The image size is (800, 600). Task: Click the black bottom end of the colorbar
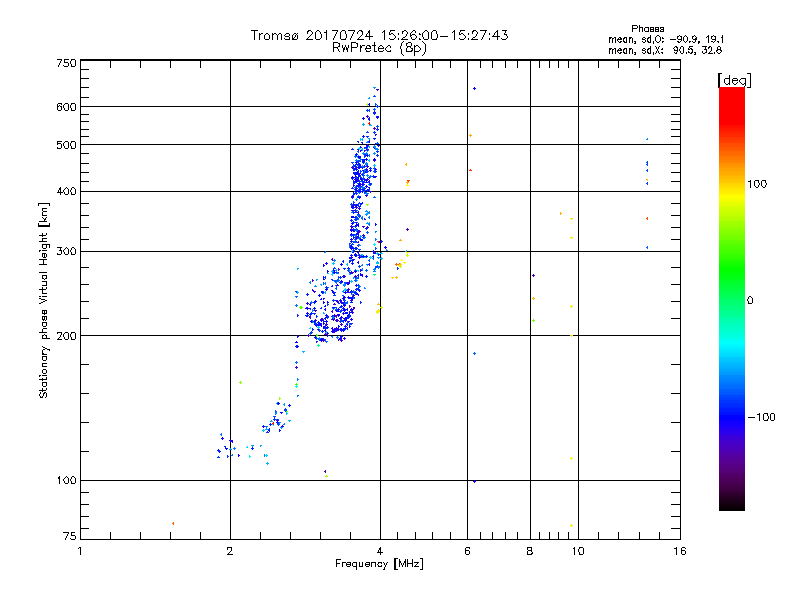(732, 503)
